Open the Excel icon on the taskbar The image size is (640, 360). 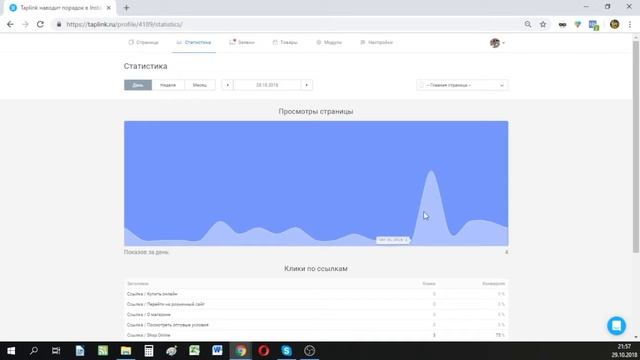coord(194,351)
